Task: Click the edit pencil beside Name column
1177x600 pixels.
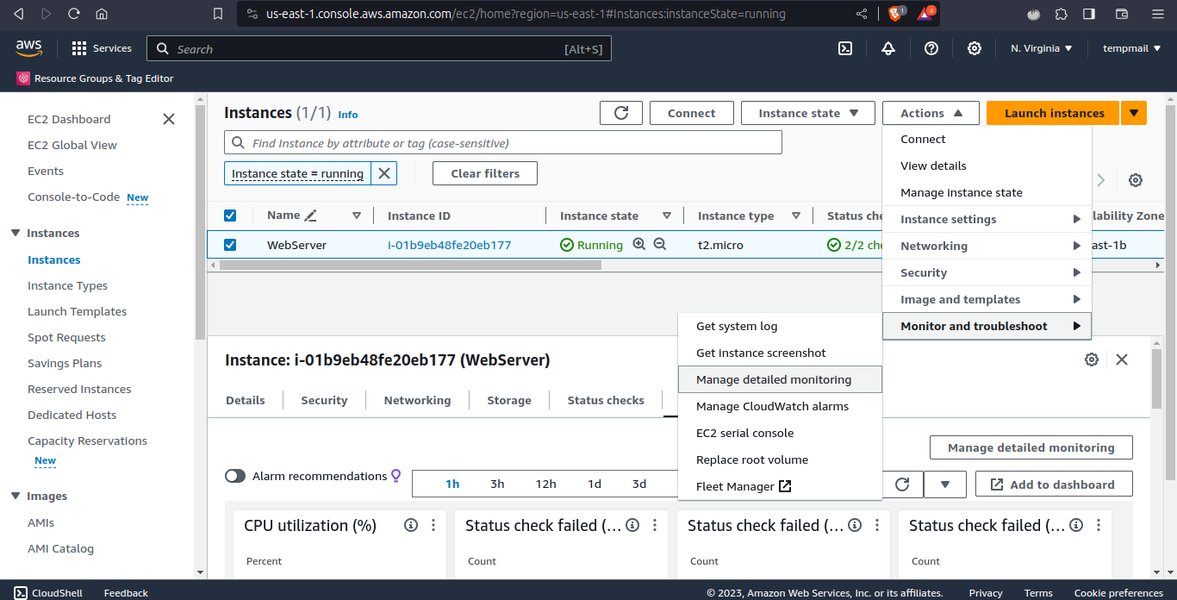Action: (311, 216)
